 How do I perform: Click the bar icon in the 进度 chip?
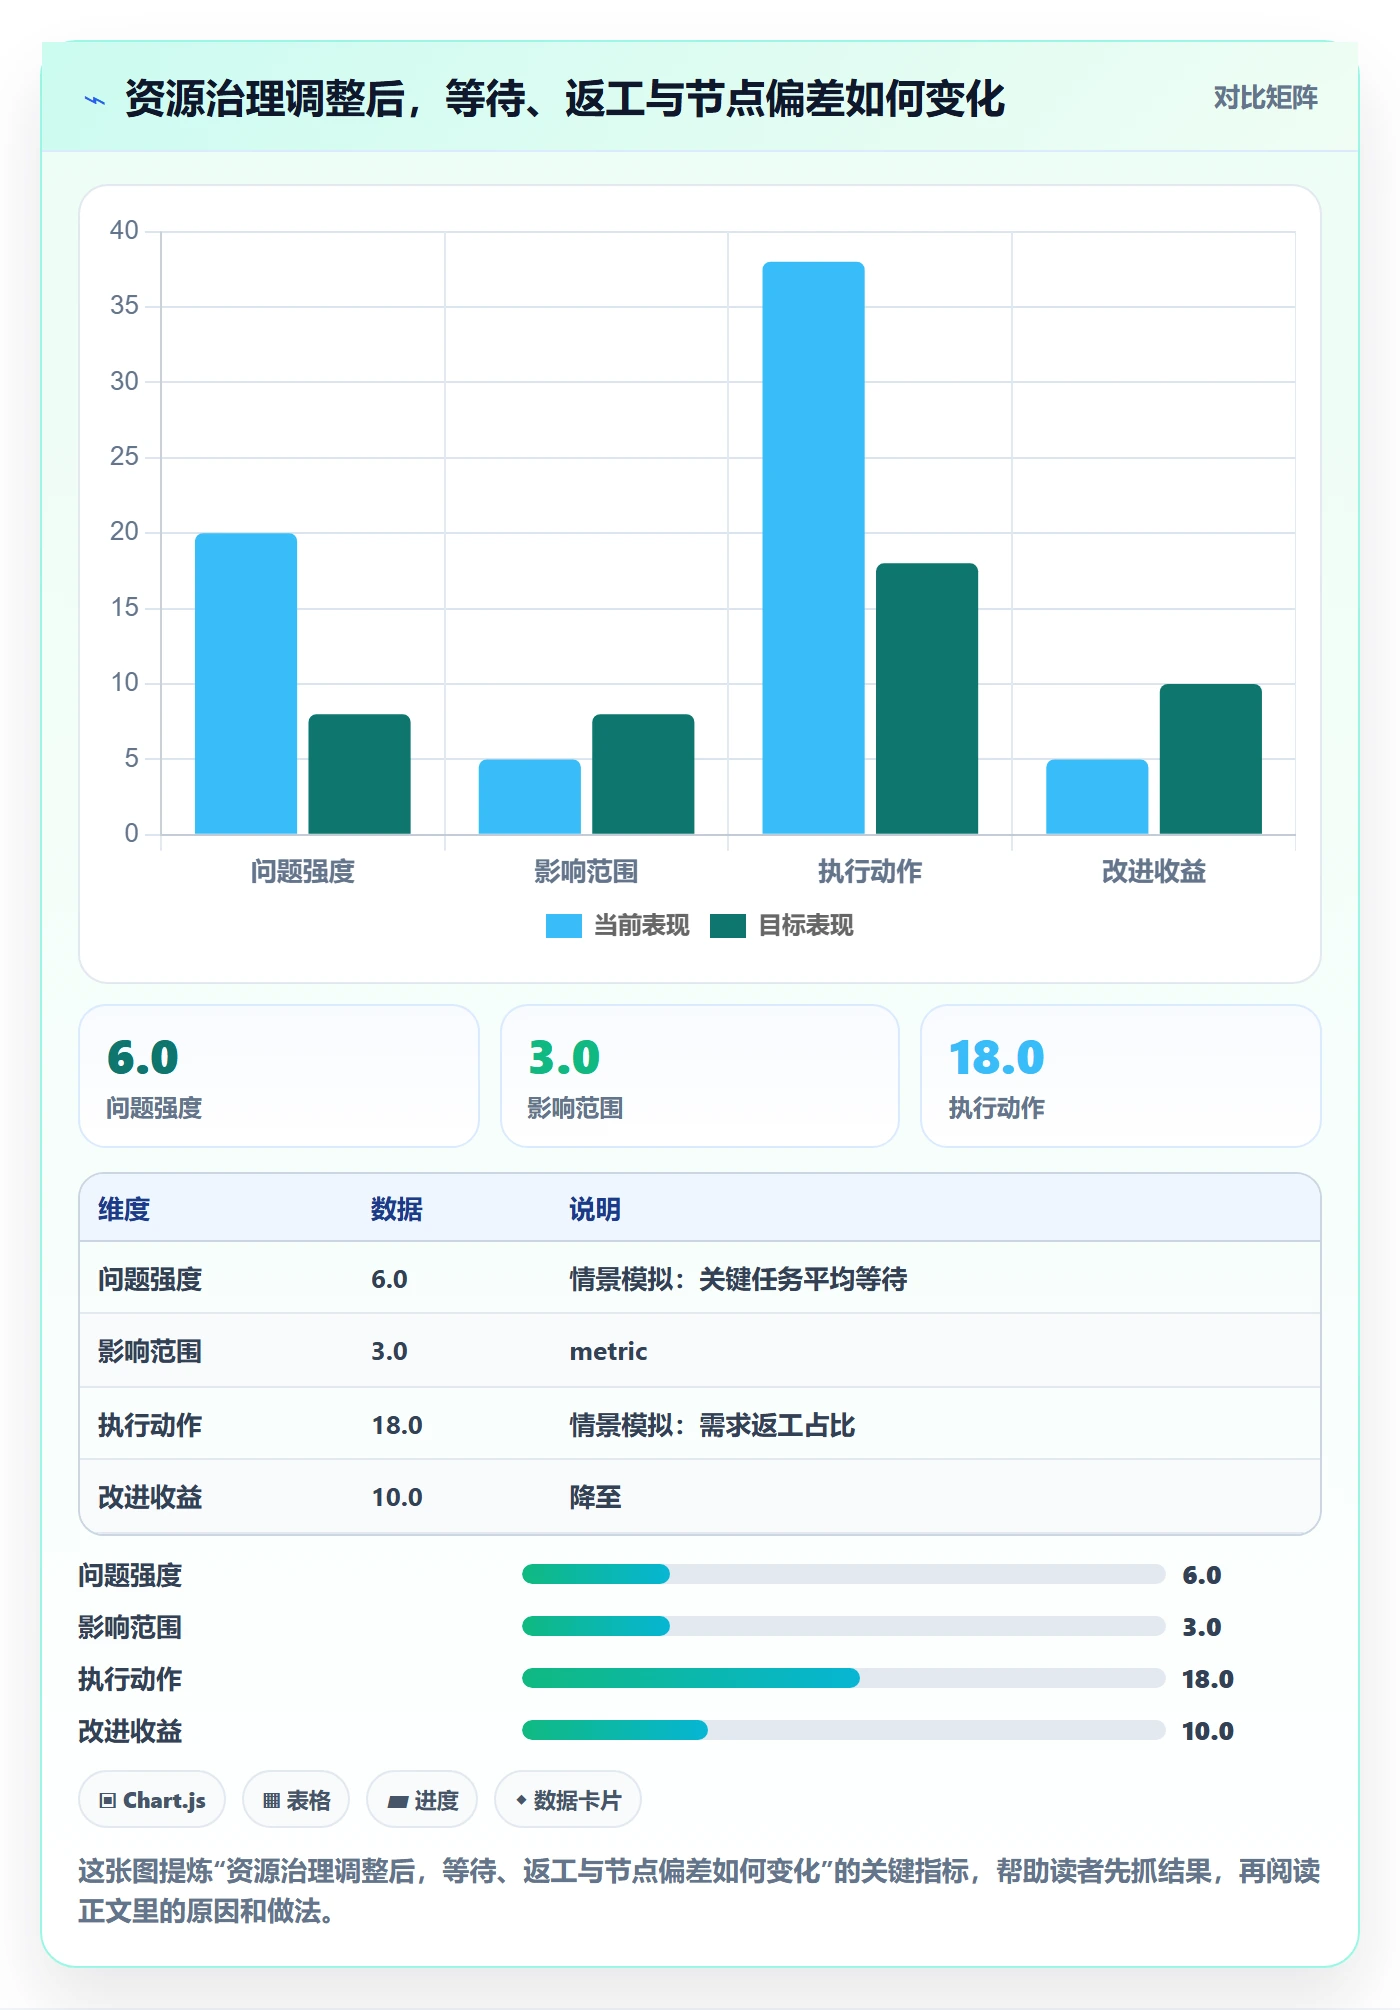[397, 1802]
